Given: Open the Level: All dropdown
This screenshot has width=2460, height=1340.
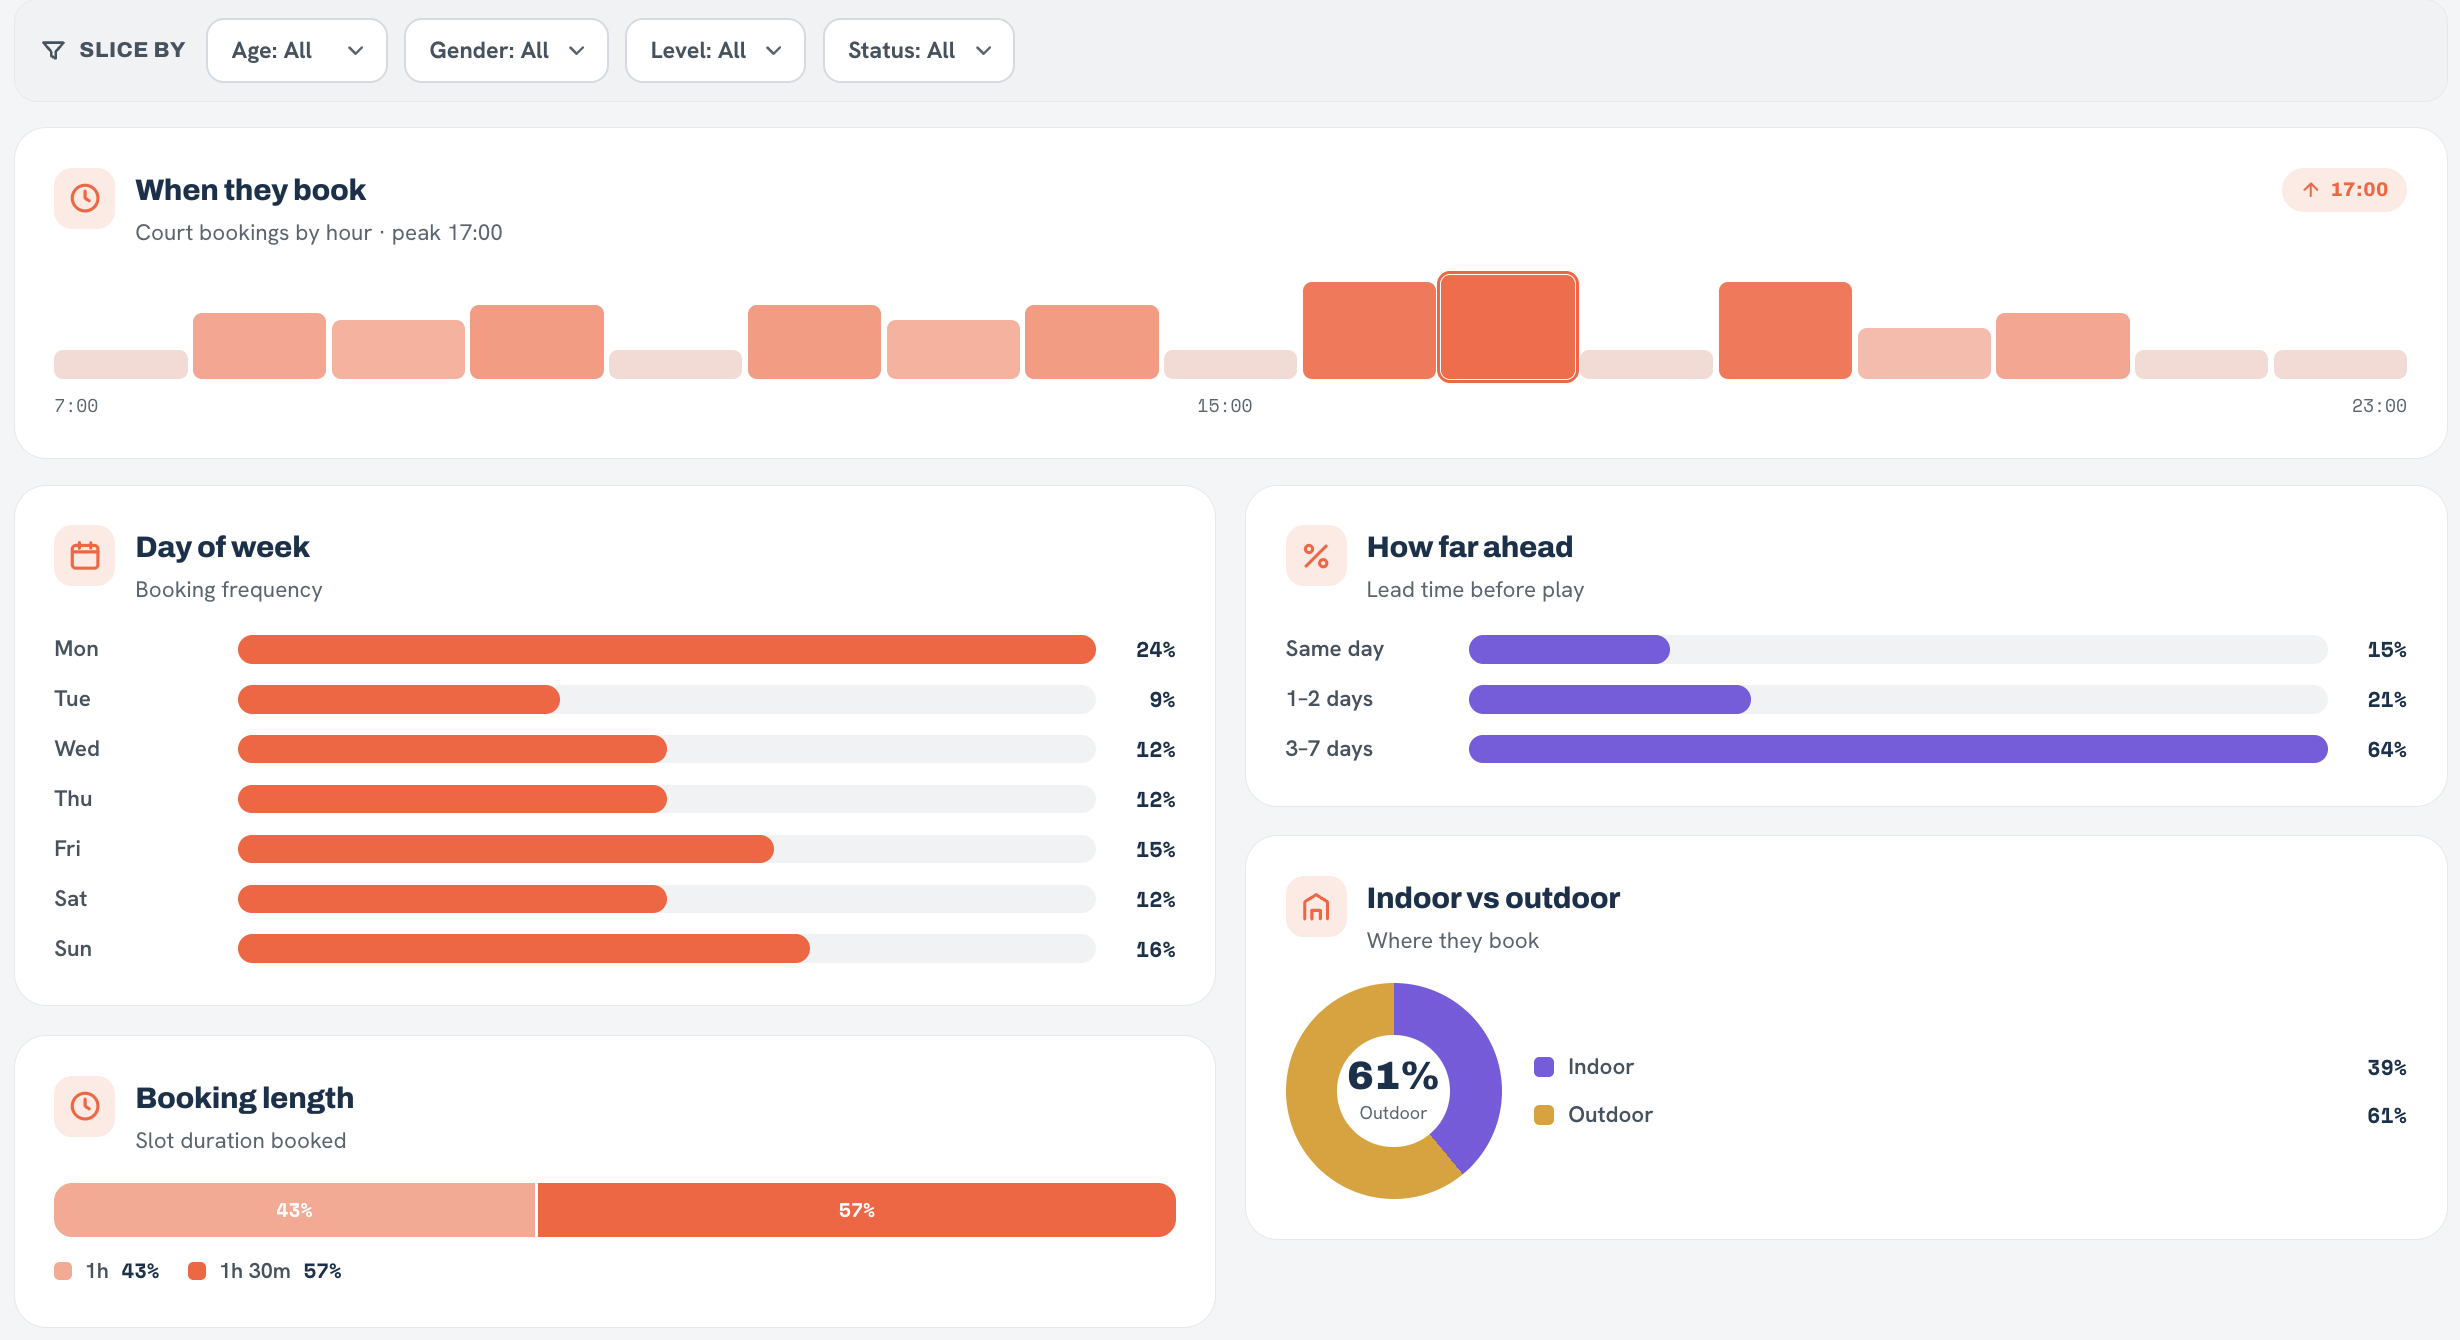Looking at the screenshot, I should (x=715, y=50).
